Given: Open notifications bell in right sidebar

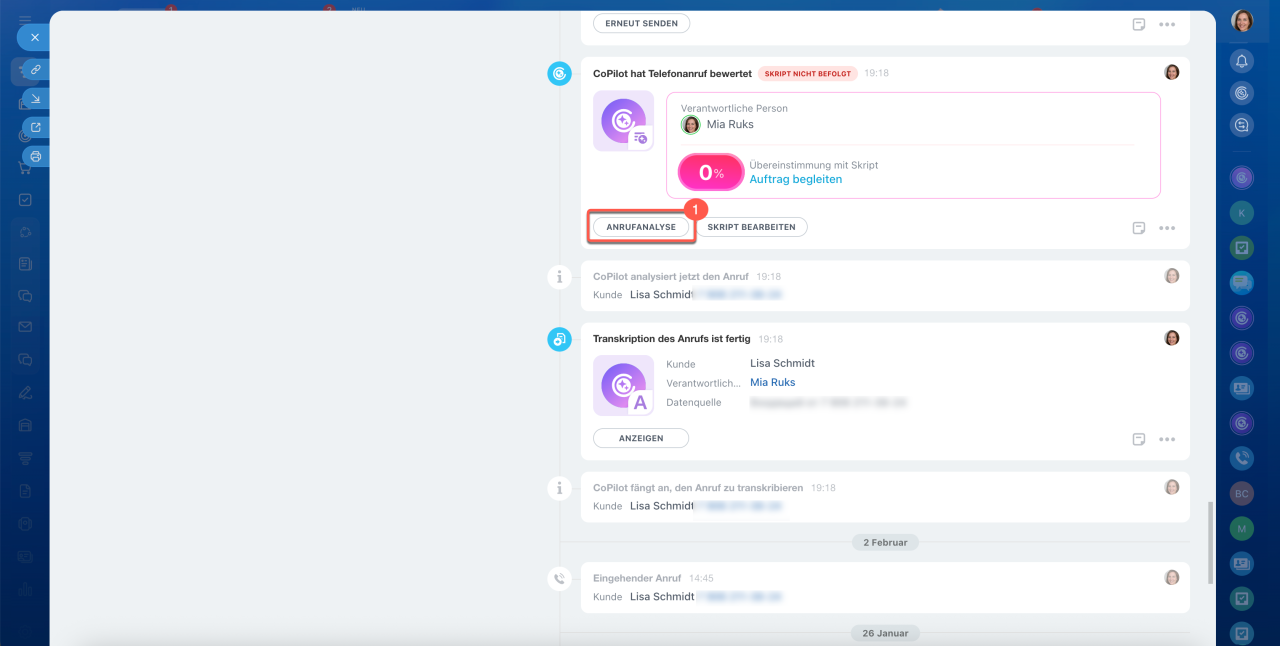Looking at the screenshot, I should [1242, 62].
